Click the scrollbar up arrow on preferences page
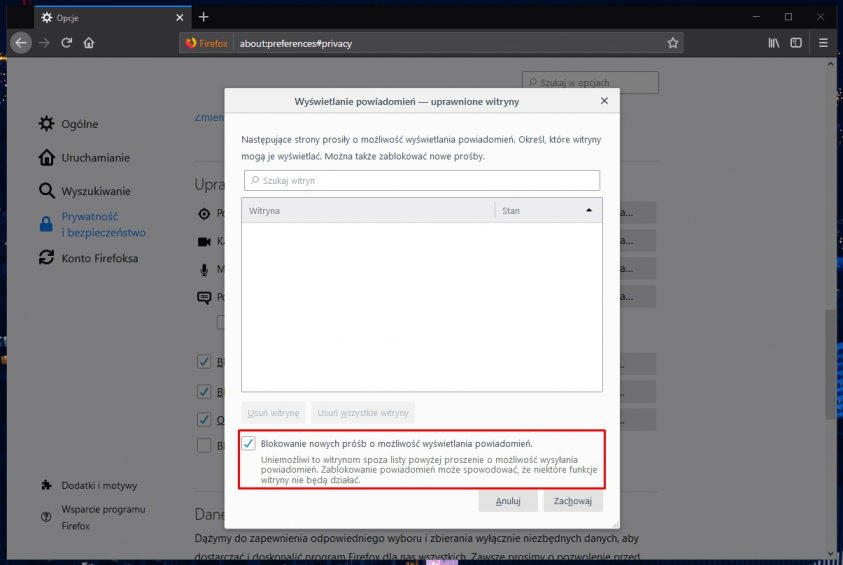 click(831, 63)
